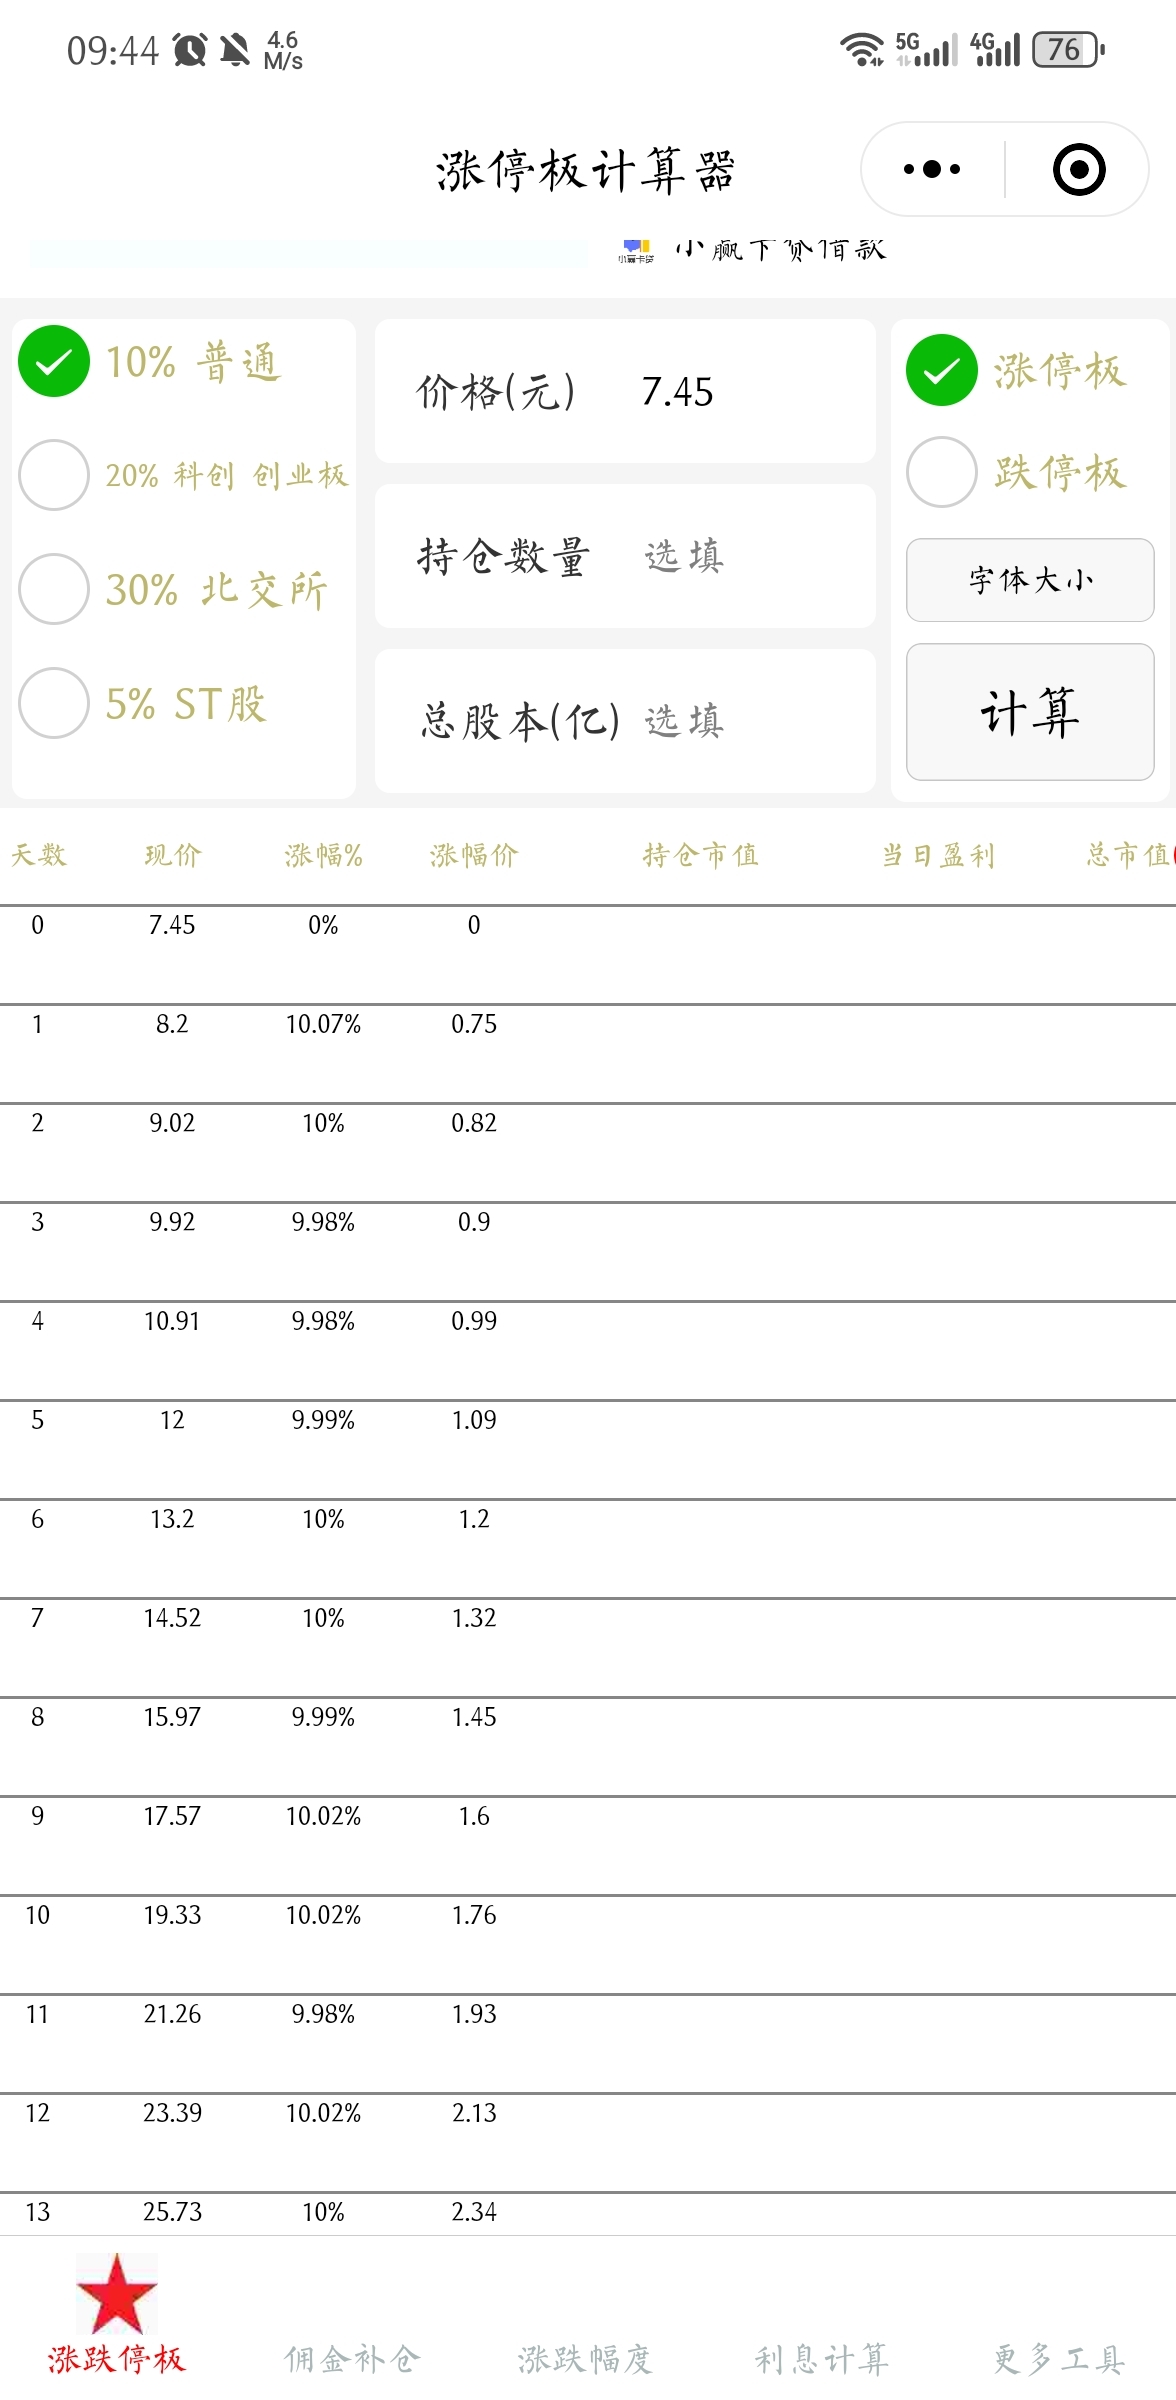Click the 计算 button
Image resolution: width=1176 pixels, height=2400 pixels.
1030,712
